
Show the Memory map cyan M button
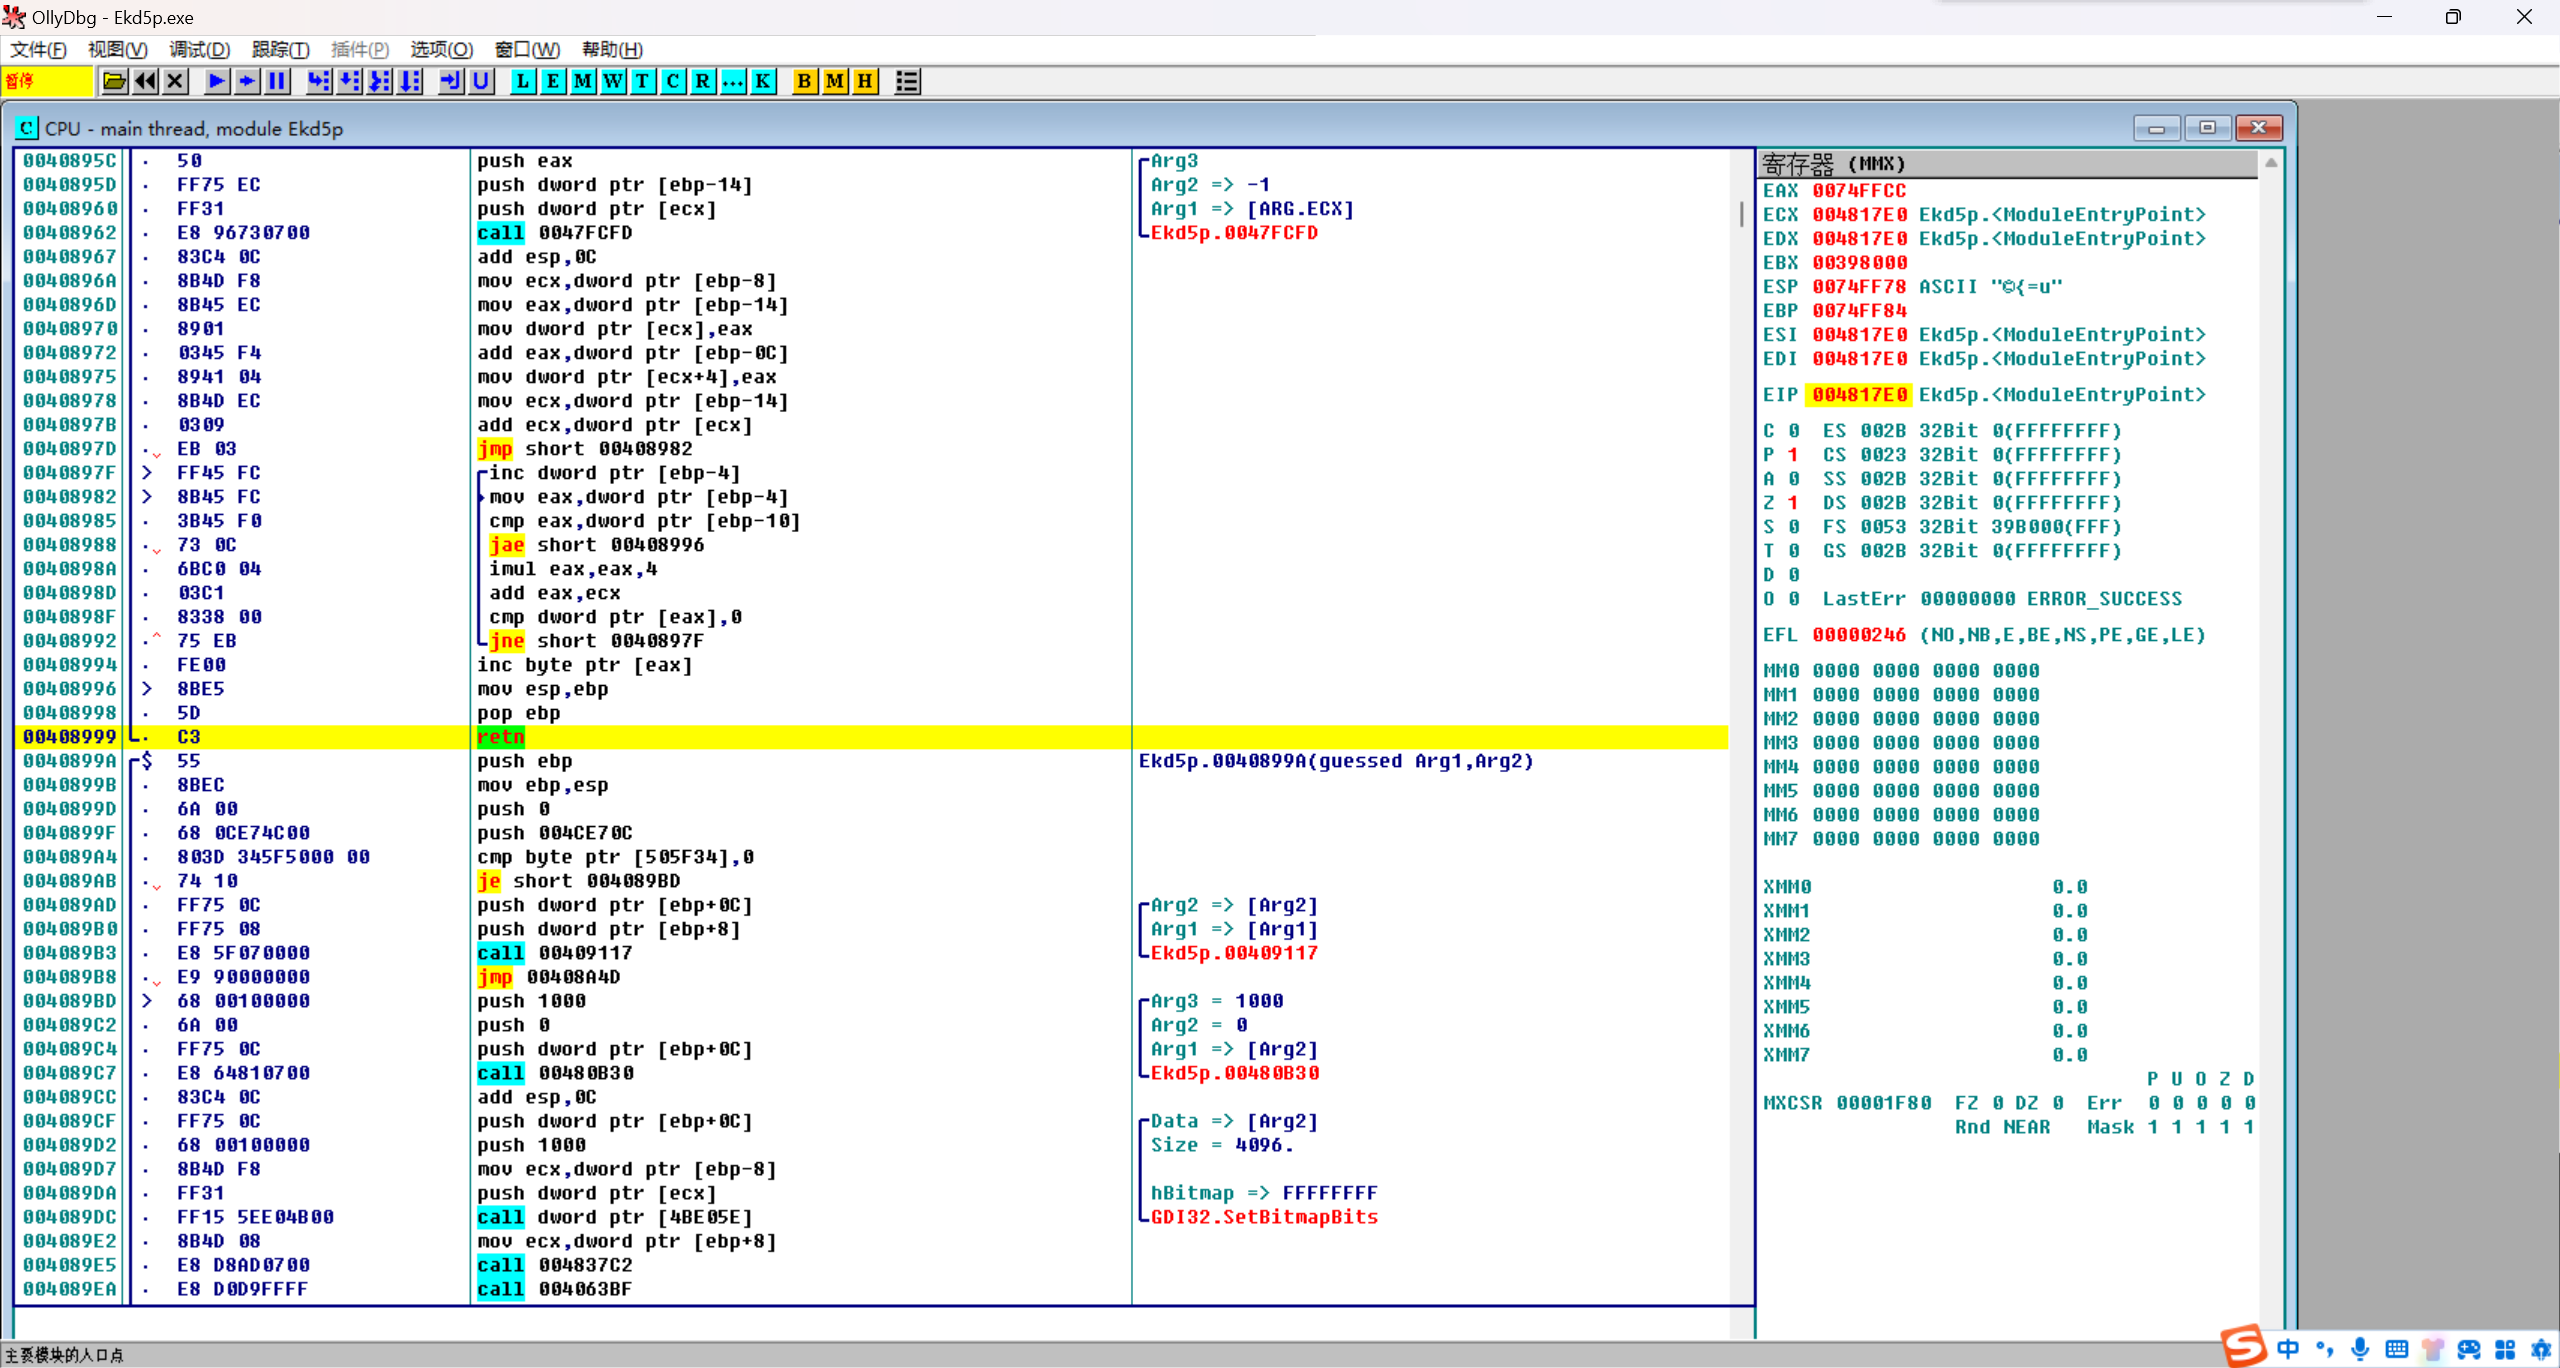pos(582,82)
